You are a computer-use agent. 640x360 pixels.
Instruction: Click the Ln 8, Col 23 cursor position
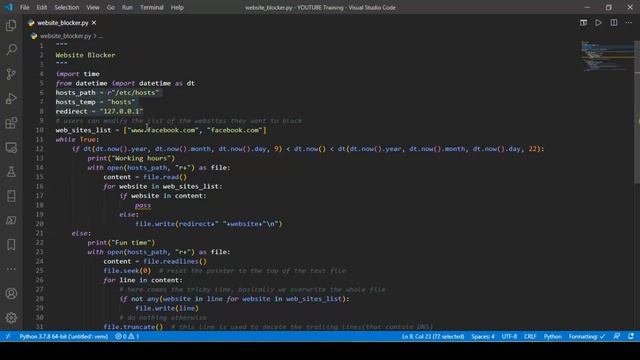tap(433, 336)
